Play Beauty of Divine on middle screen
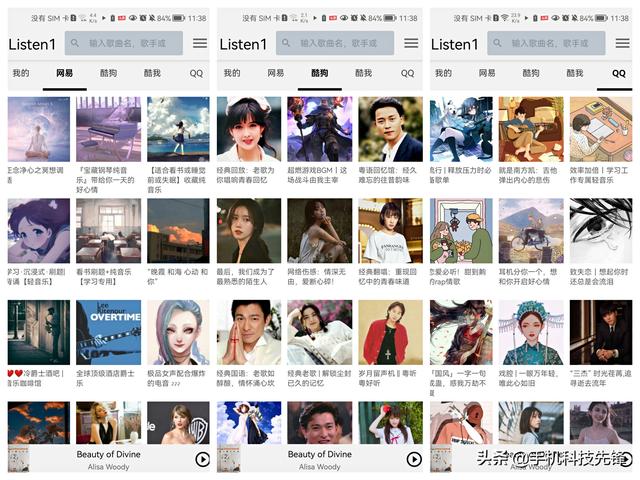 [414, 460]
